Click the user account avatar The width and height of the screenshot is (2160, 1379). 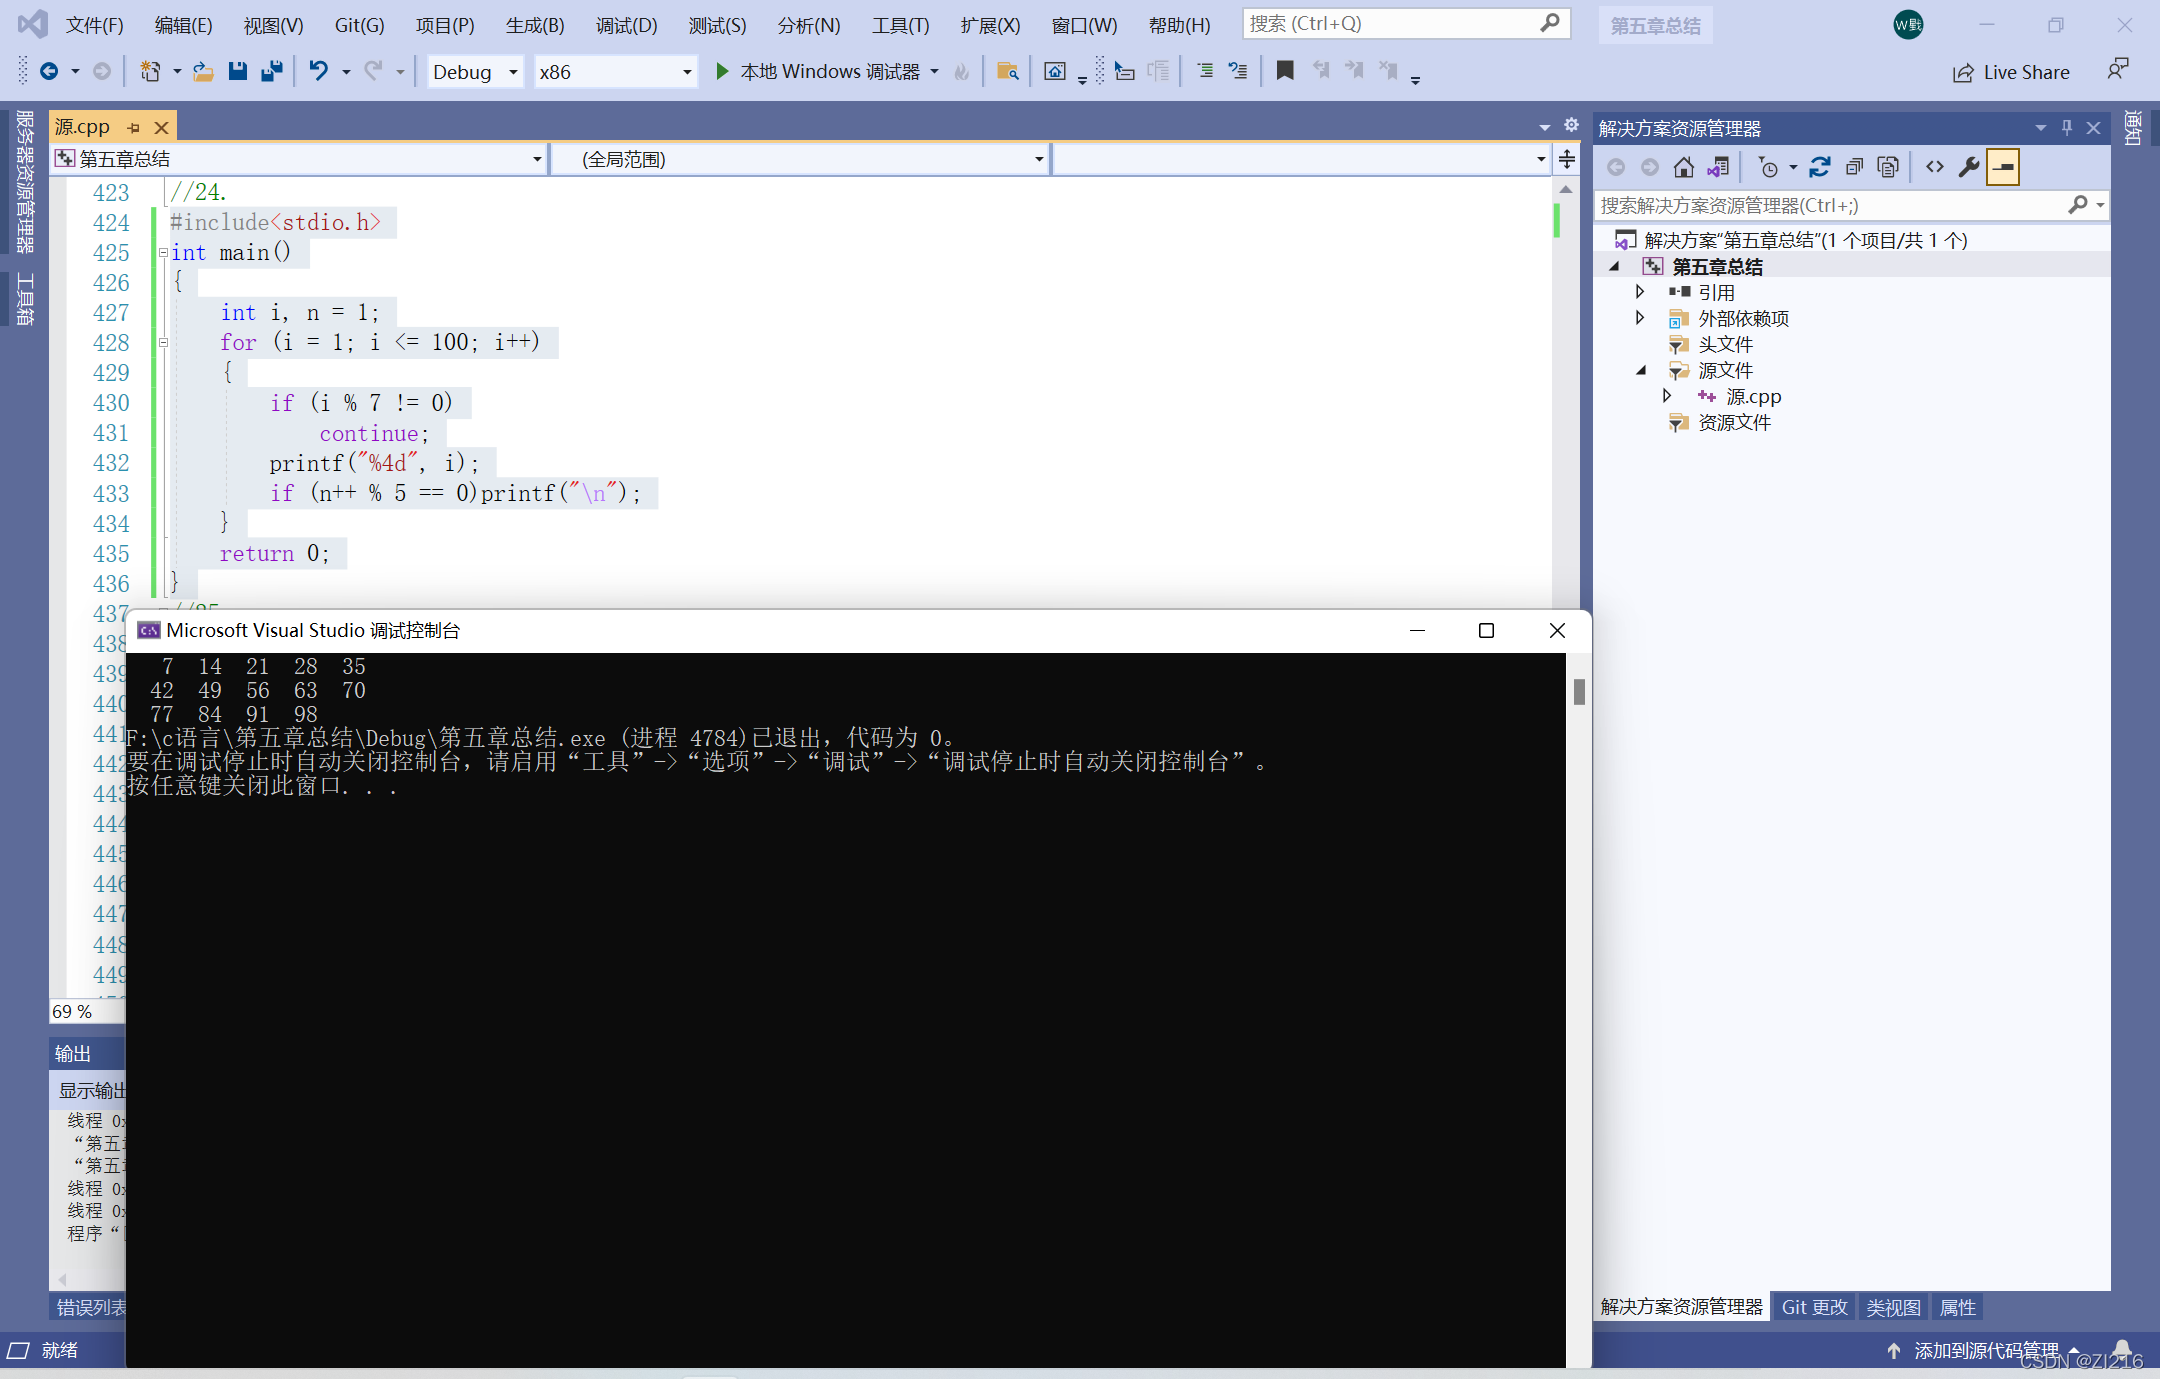(1908, 25)
